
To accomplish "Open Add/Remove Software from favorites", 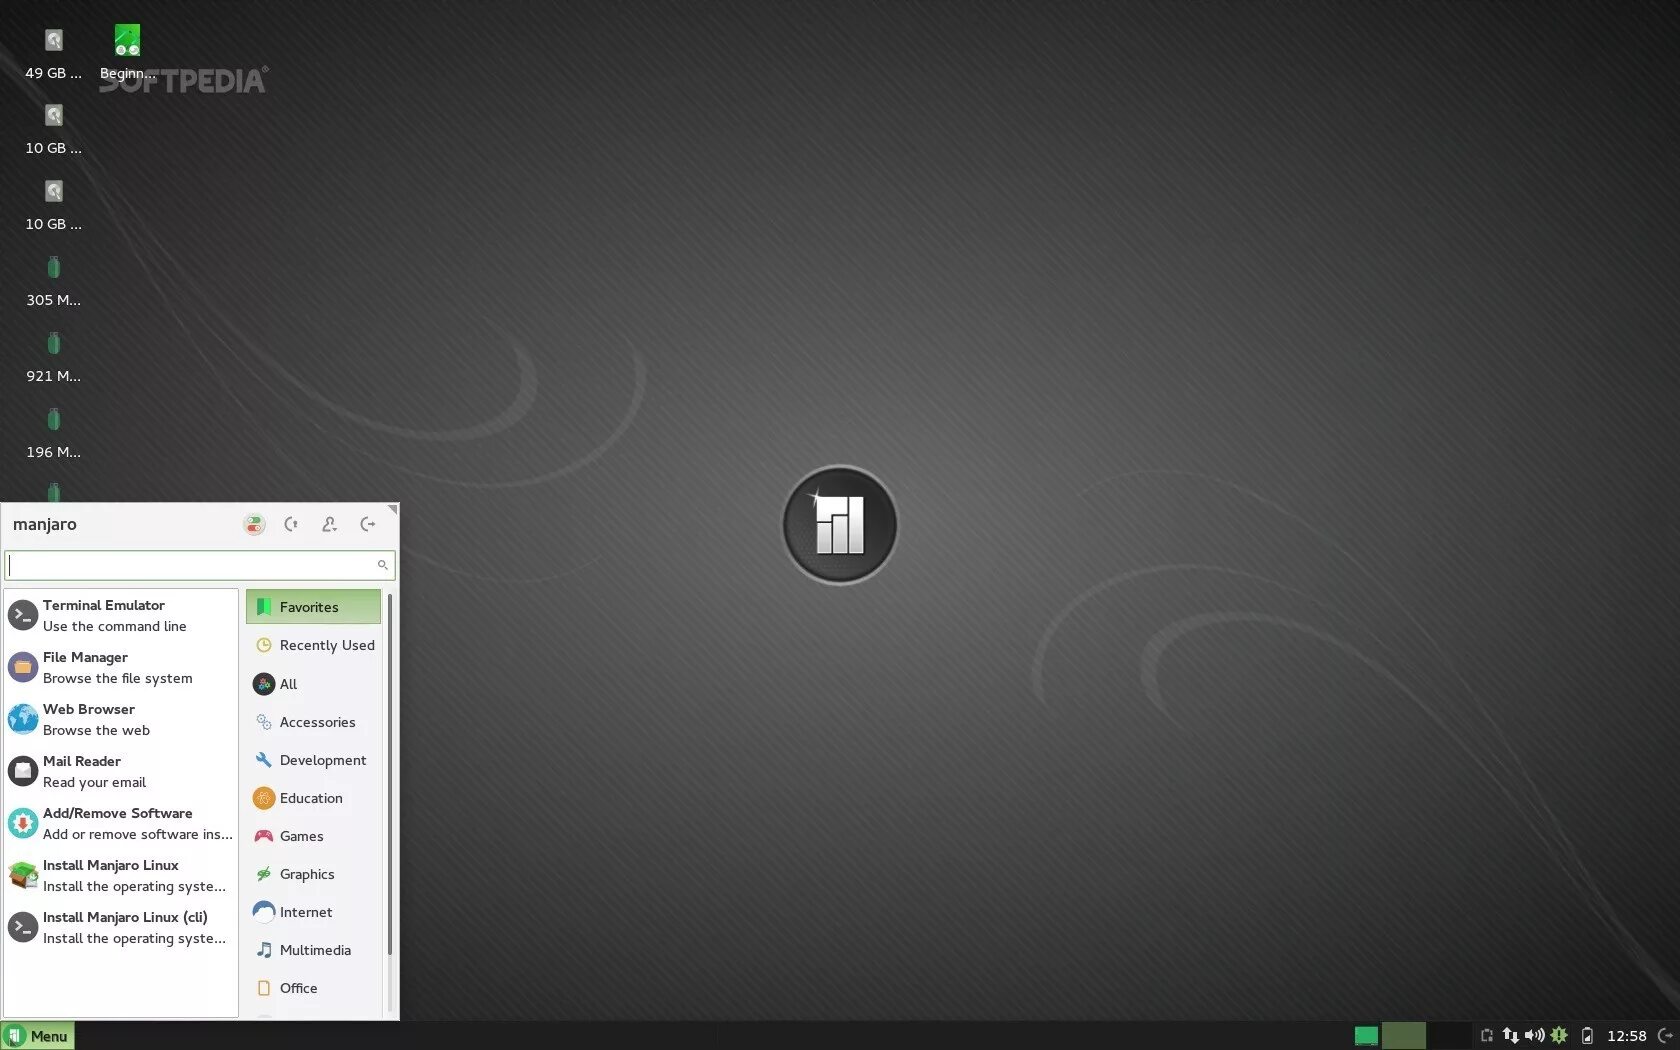I will [121, 823].
